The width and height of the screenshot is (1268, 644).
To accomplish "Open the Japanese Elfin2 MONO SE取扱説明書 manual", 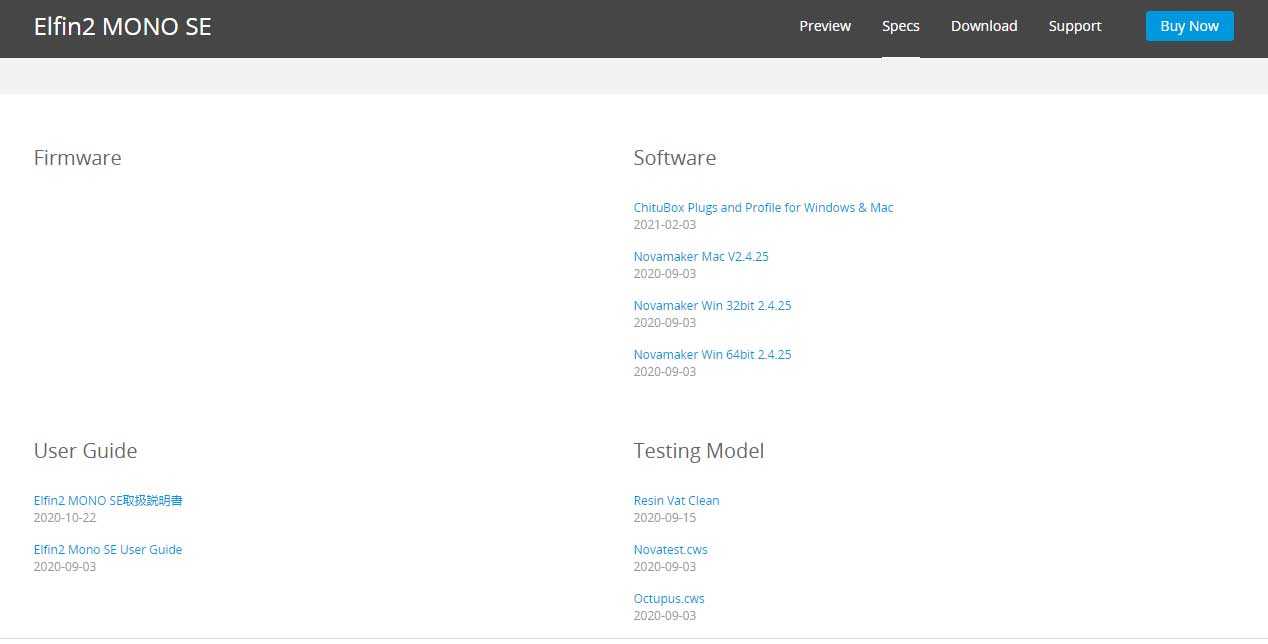I will coord(108,501).
